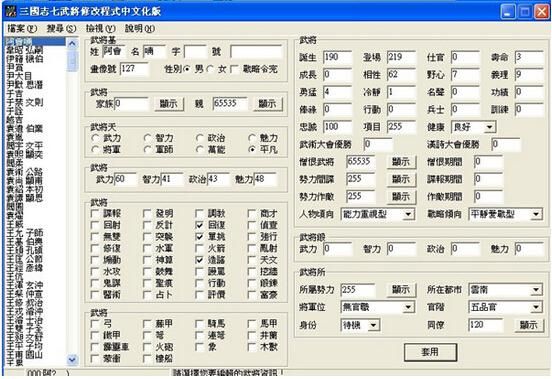
Task: Click the 野心 field showing 7
Action: (x=465, y=75)
